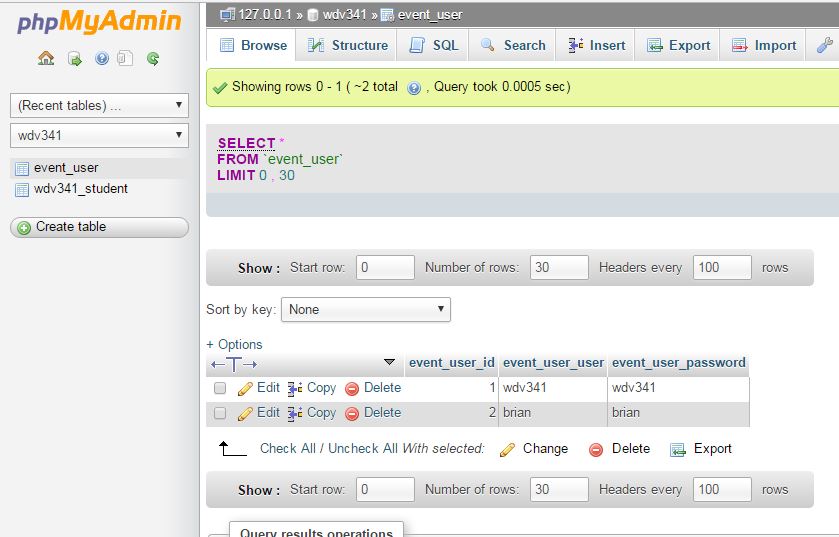Image resolution: width=839 pixels, height=537 pixels.
Task: Expand the + Options link
Action: pos(234,344)
